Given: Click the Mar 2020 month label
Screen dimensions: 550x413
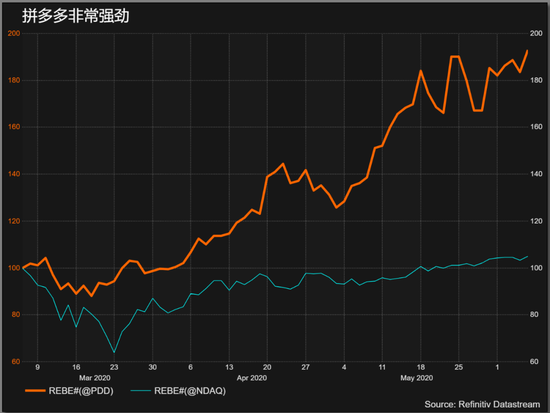Looking at the screenshot, I should pyautogui.click(x=94, y=378).
